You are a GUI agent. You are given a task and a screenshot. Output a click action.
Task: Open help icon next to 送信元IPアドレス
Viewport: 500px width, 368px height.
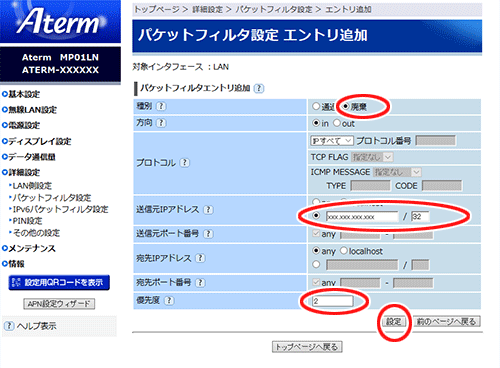(x=208, y=210)
